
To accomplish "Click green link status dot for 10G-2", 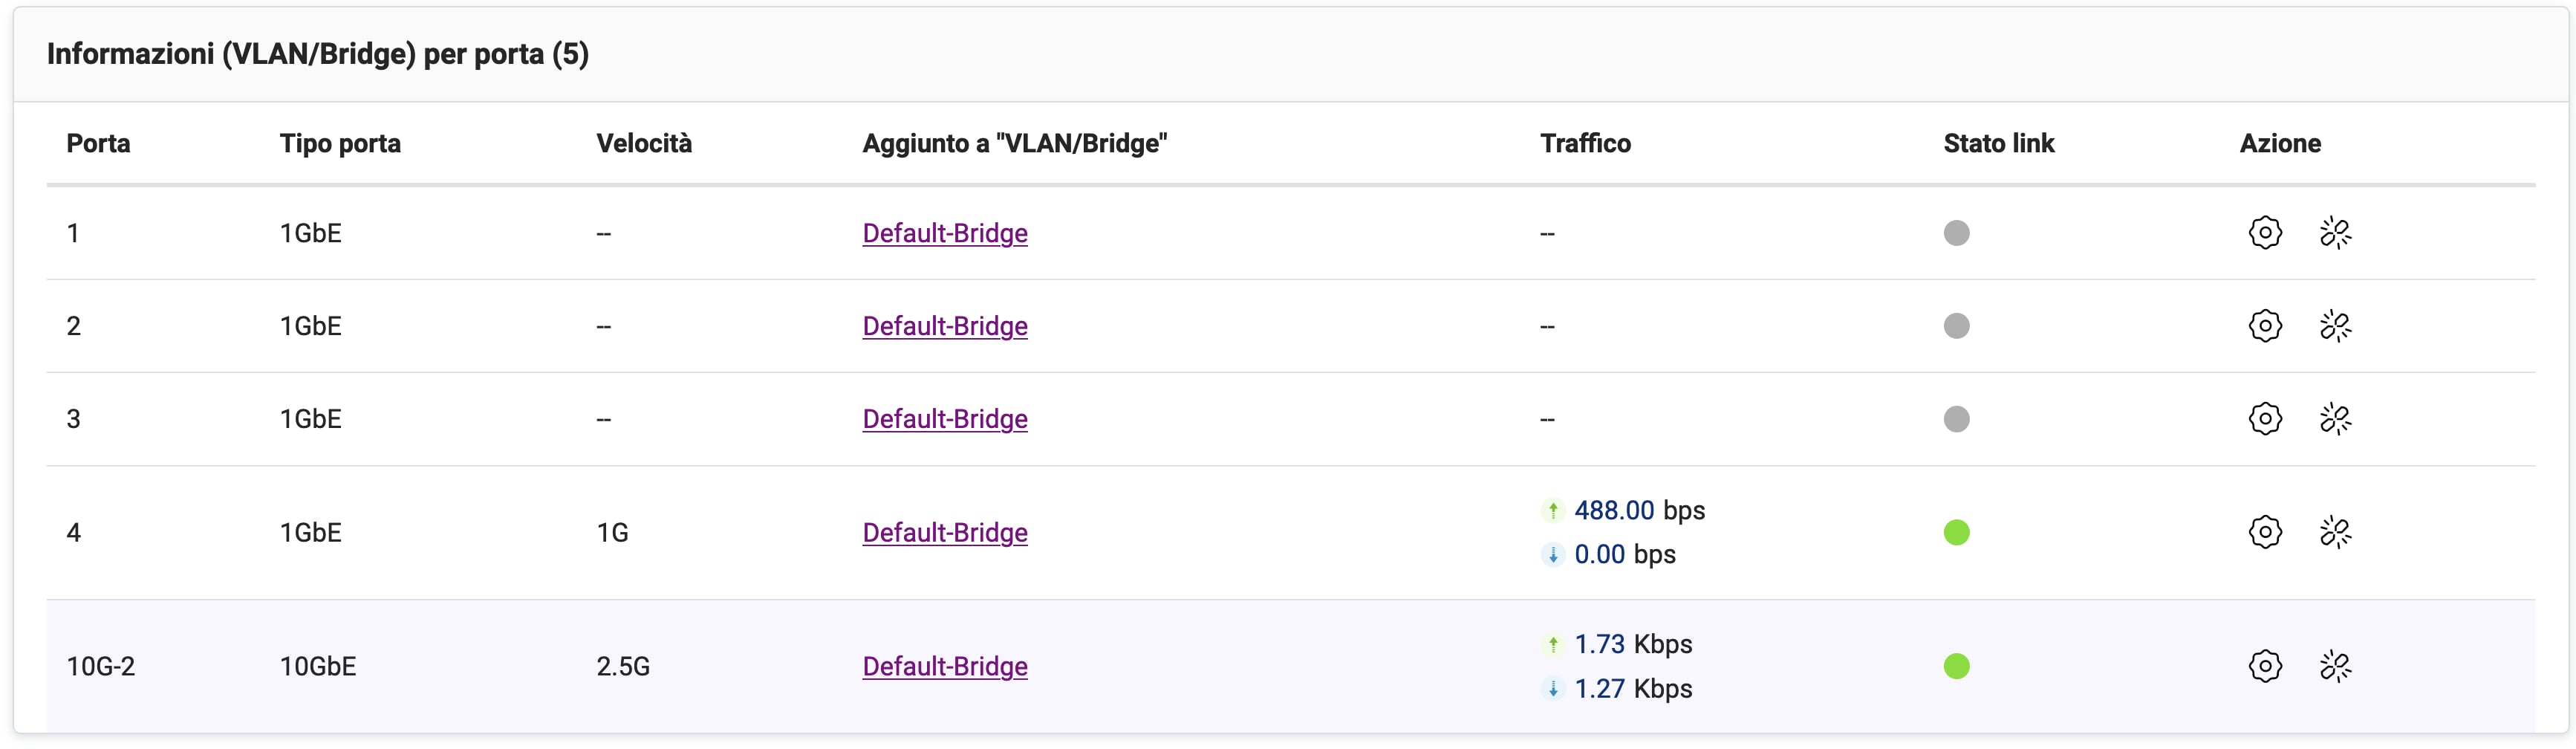I will pos(1956,666).
